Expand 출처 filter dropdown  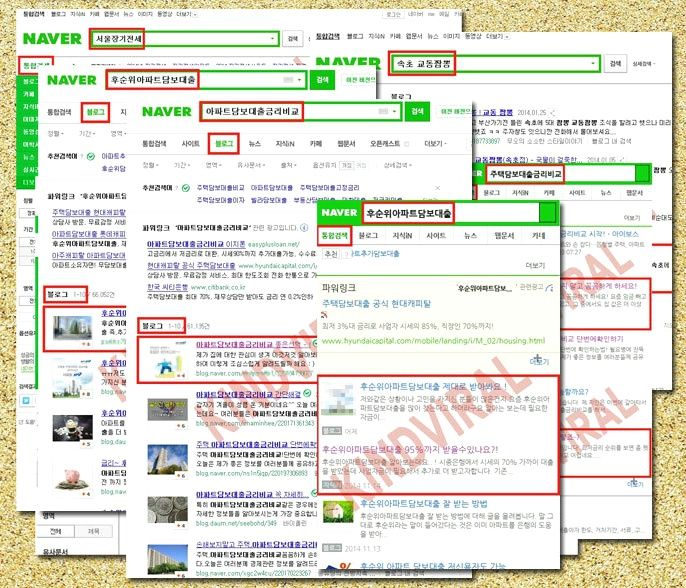[x=287, y=165]
